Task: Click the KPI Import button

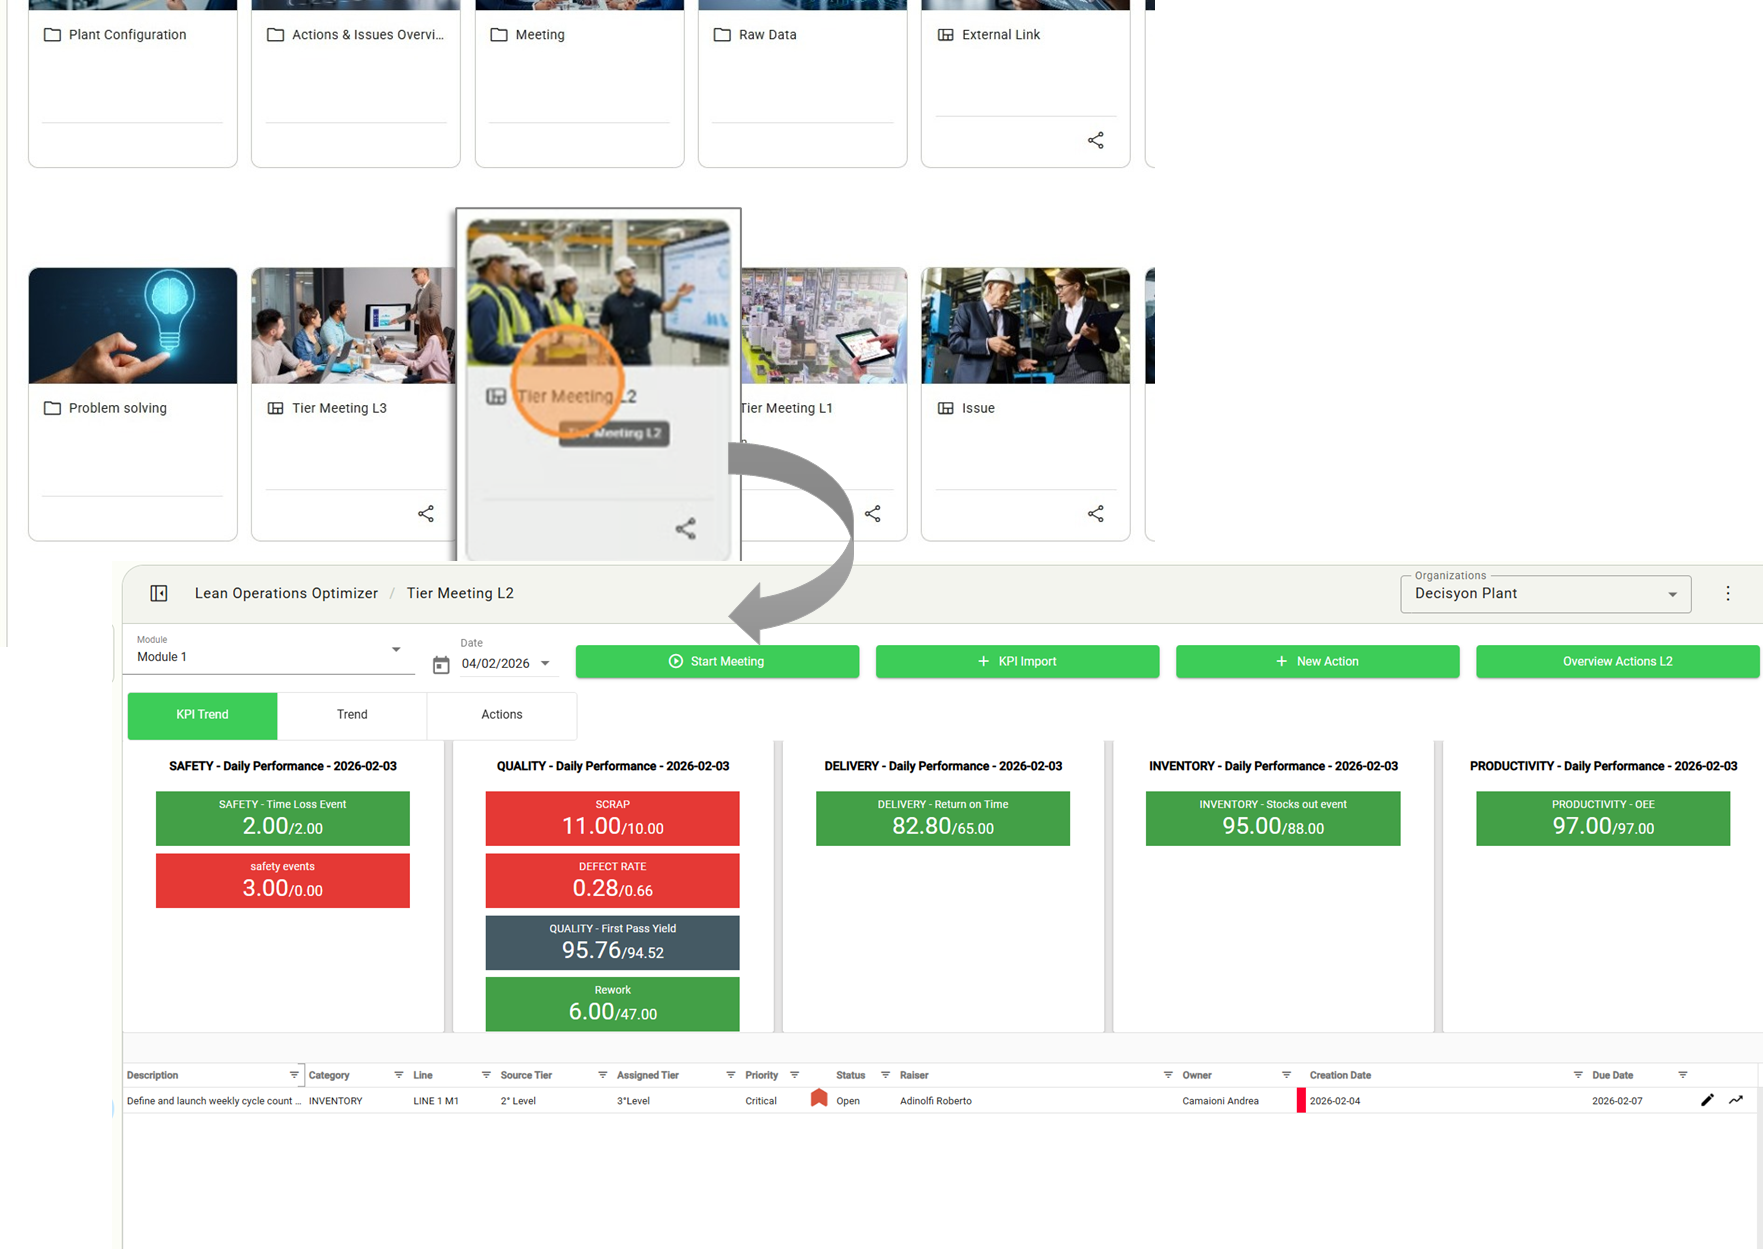Action: (1017, 661)
